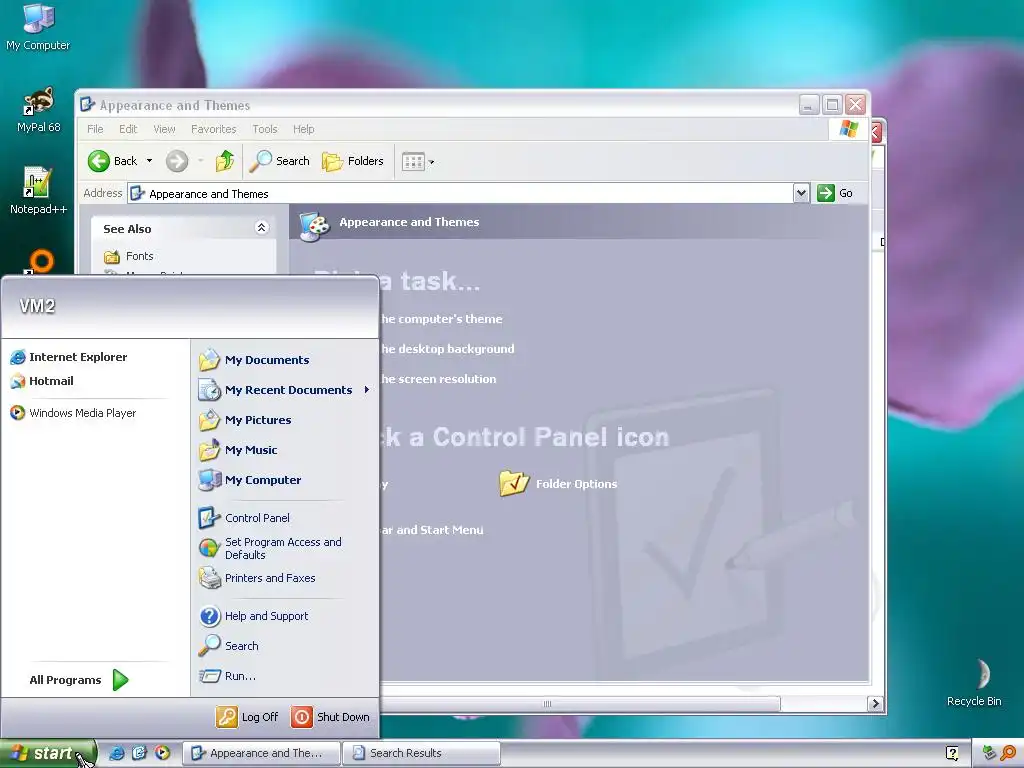Open Folder Options control panel icon

click(558, 484)
